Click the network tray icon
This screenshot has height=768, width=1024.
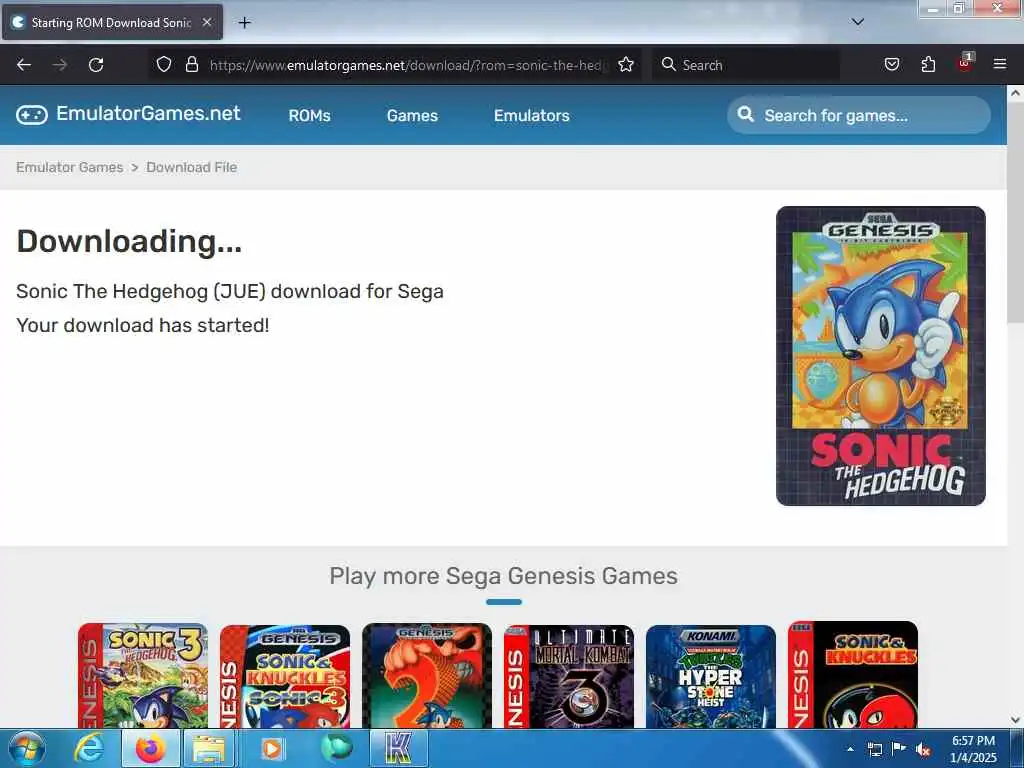(874, 749)
